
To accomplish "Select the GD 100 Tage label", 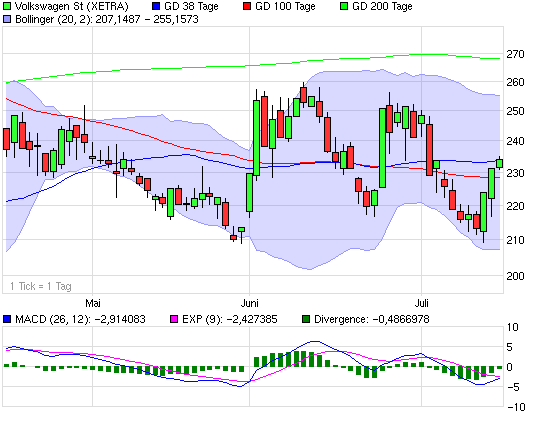I will 285,6.
